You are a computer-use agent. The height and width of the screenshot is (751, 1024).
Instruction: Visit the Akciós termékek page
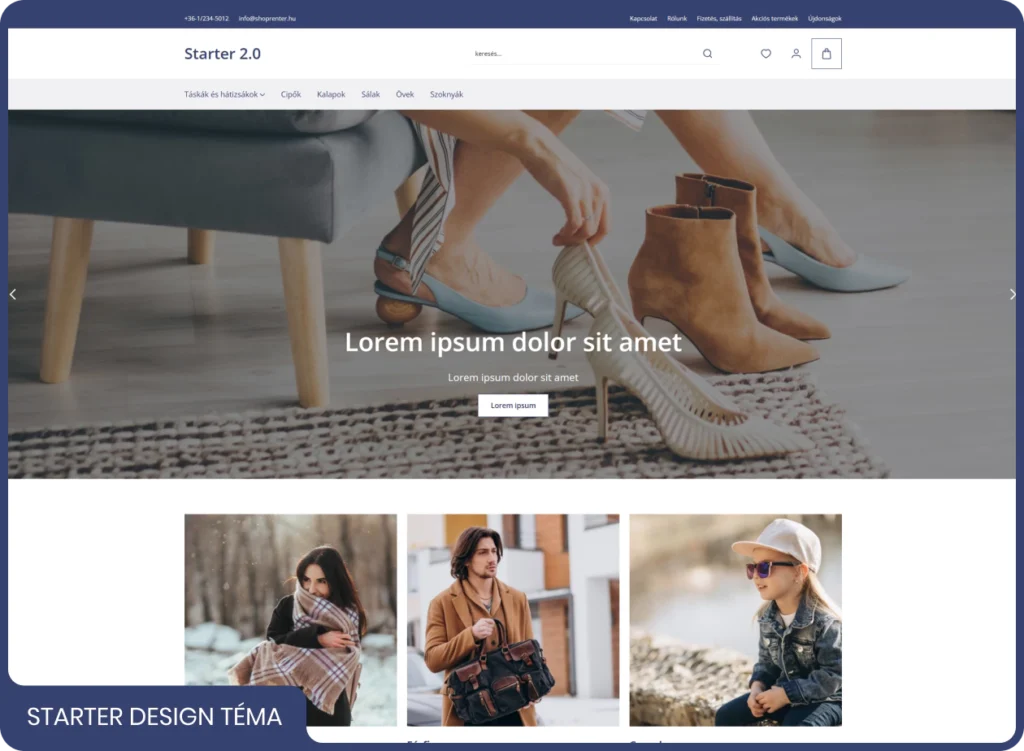click(774, 18)
